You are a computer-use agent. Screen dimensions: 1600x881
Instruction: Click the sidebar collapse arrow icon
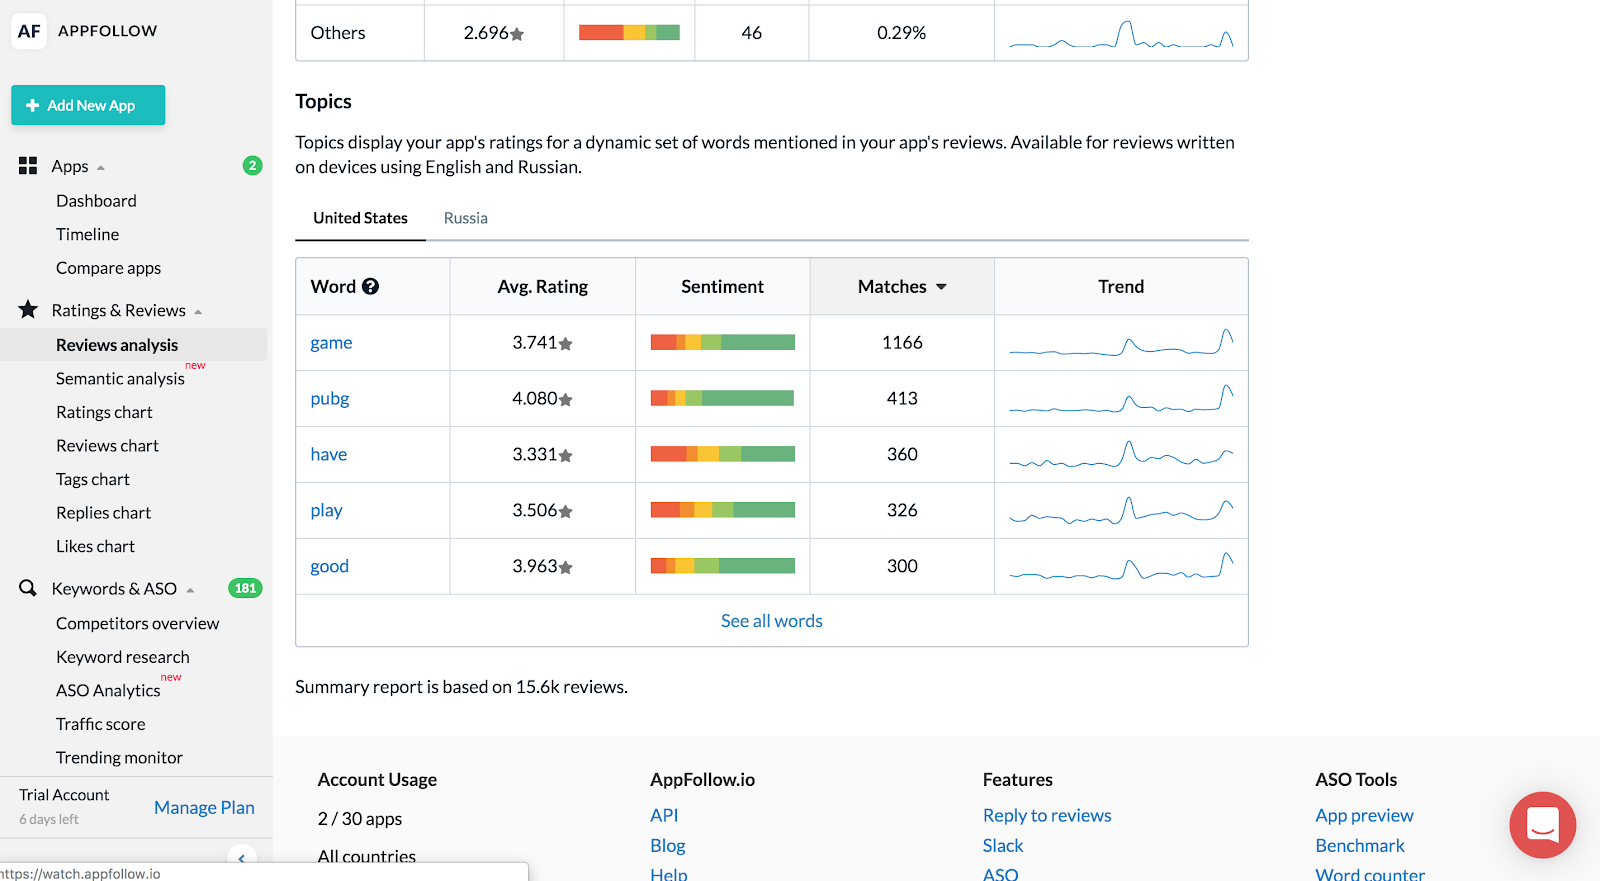242,858
